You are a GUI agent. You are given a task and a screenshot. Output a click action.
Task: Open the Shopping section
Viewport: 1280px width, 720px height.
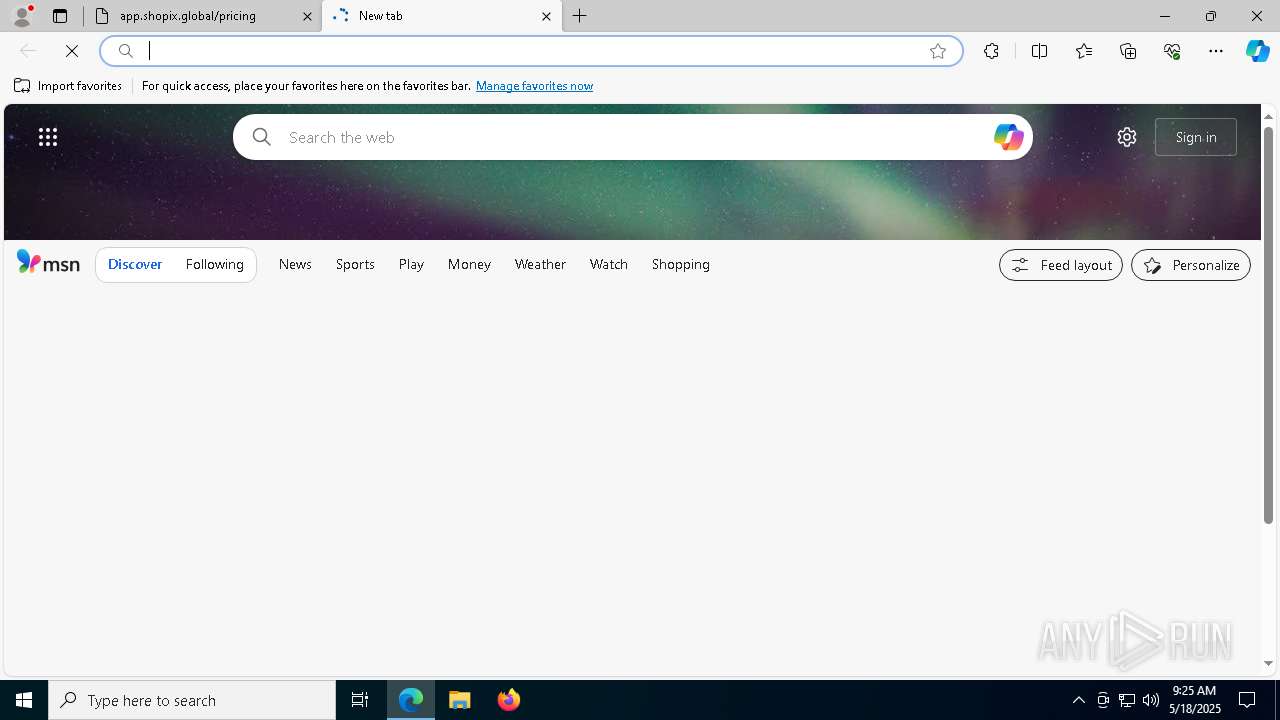pos(681,264)
